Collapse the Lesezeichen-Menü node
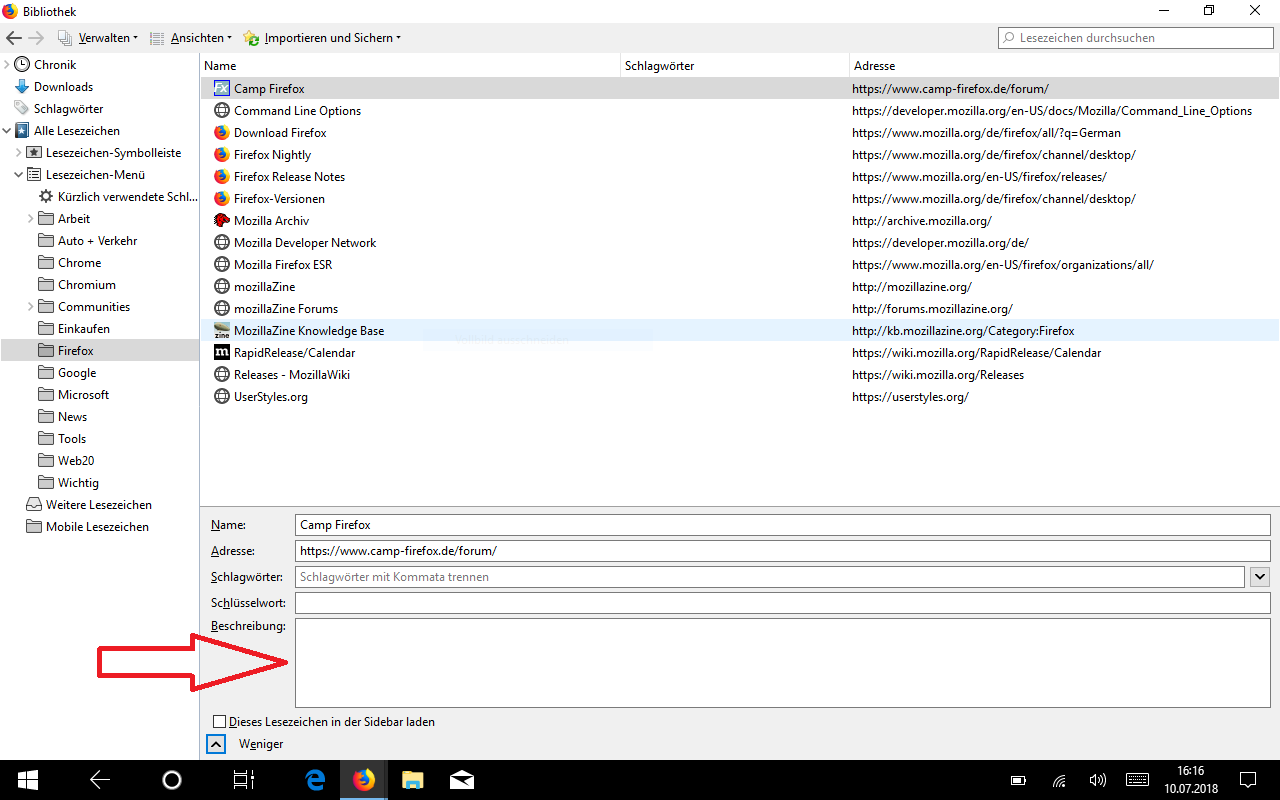Image resolution: width=1280 pixels, height=800 pixels. click(x=19, y=175)
